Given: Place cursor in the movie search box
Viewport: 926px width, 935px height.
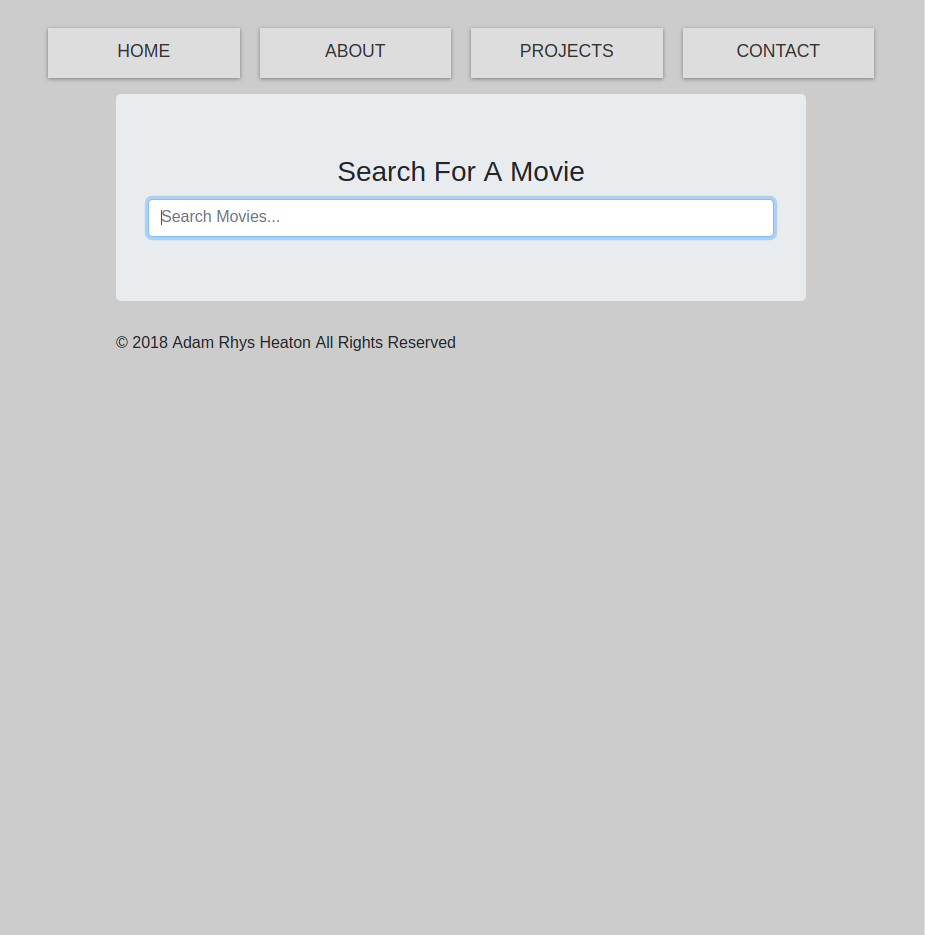Looking at the screenshot, I should (x=461, y=218).
